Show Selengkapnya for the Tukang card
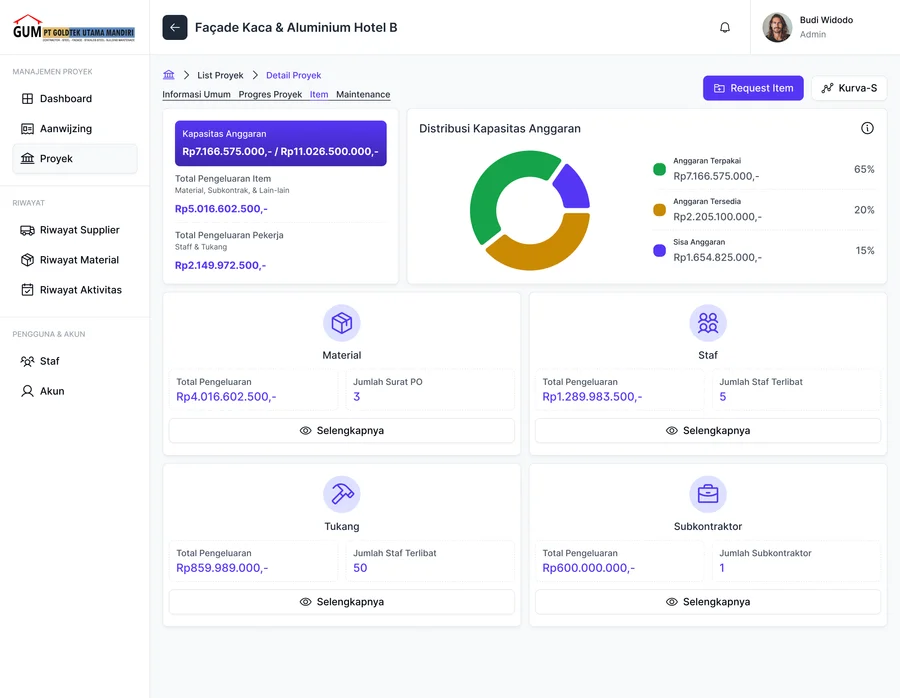 point(342,602)
